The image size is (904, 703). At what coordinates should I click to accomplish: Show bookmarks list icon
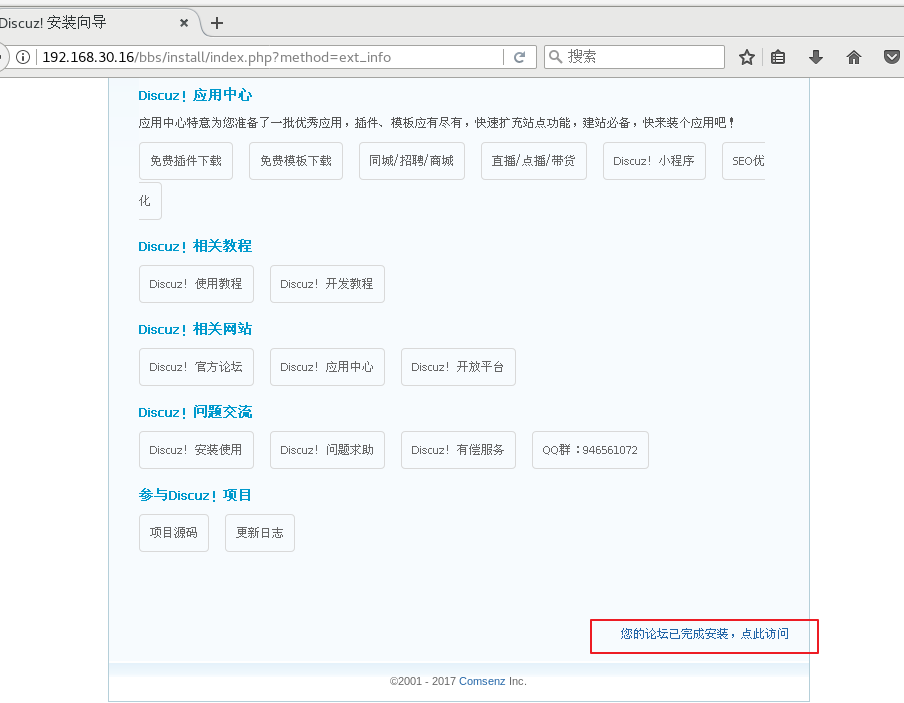pos(778,57)
